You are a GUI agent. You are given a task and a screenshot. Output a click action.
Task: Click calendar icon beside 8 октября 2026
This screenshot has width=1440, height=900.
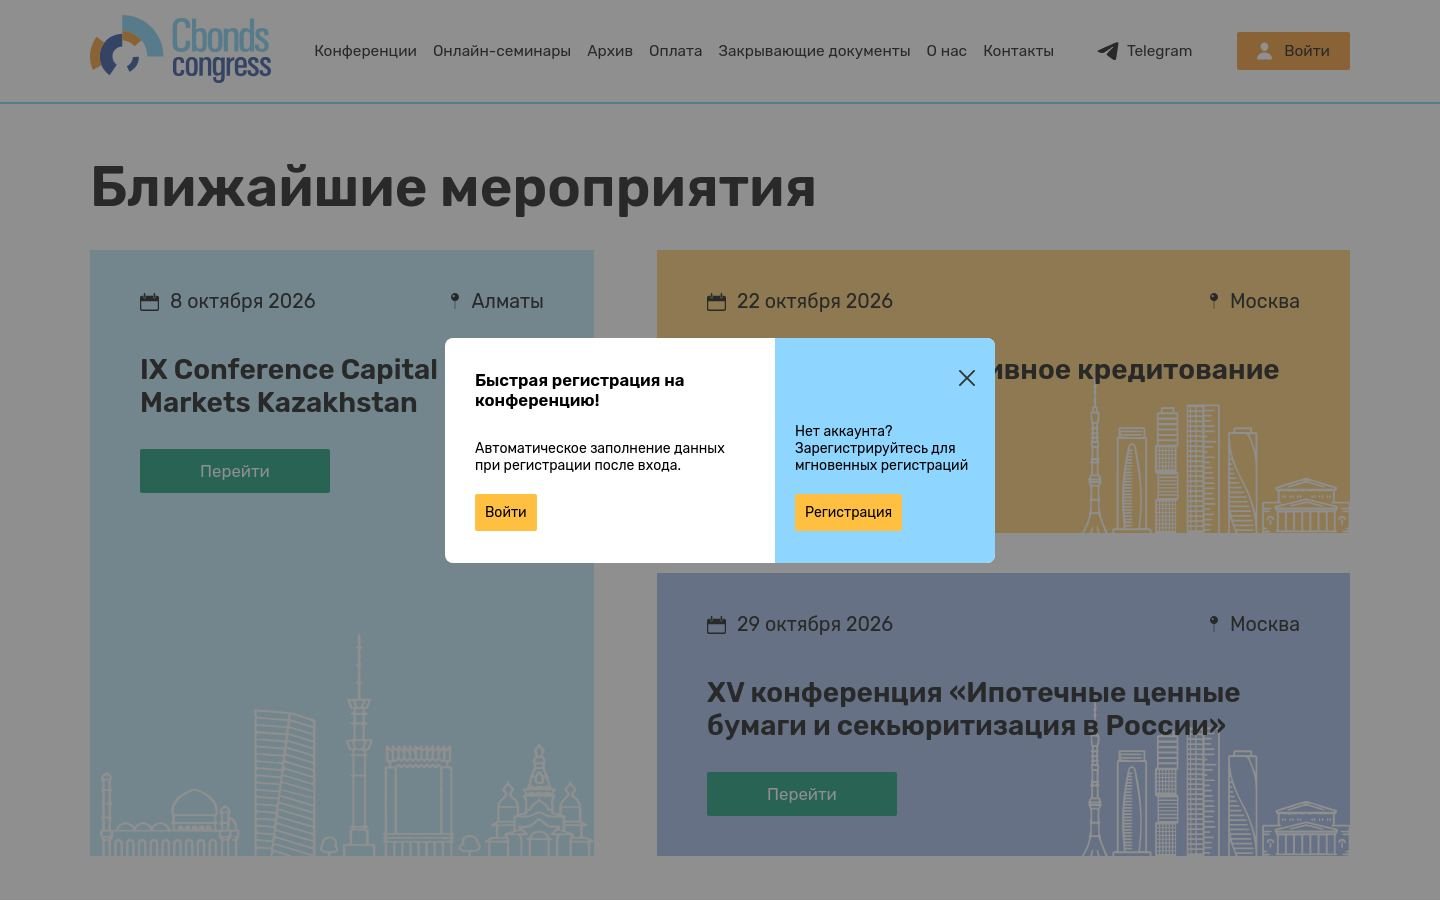coord(149,302)
